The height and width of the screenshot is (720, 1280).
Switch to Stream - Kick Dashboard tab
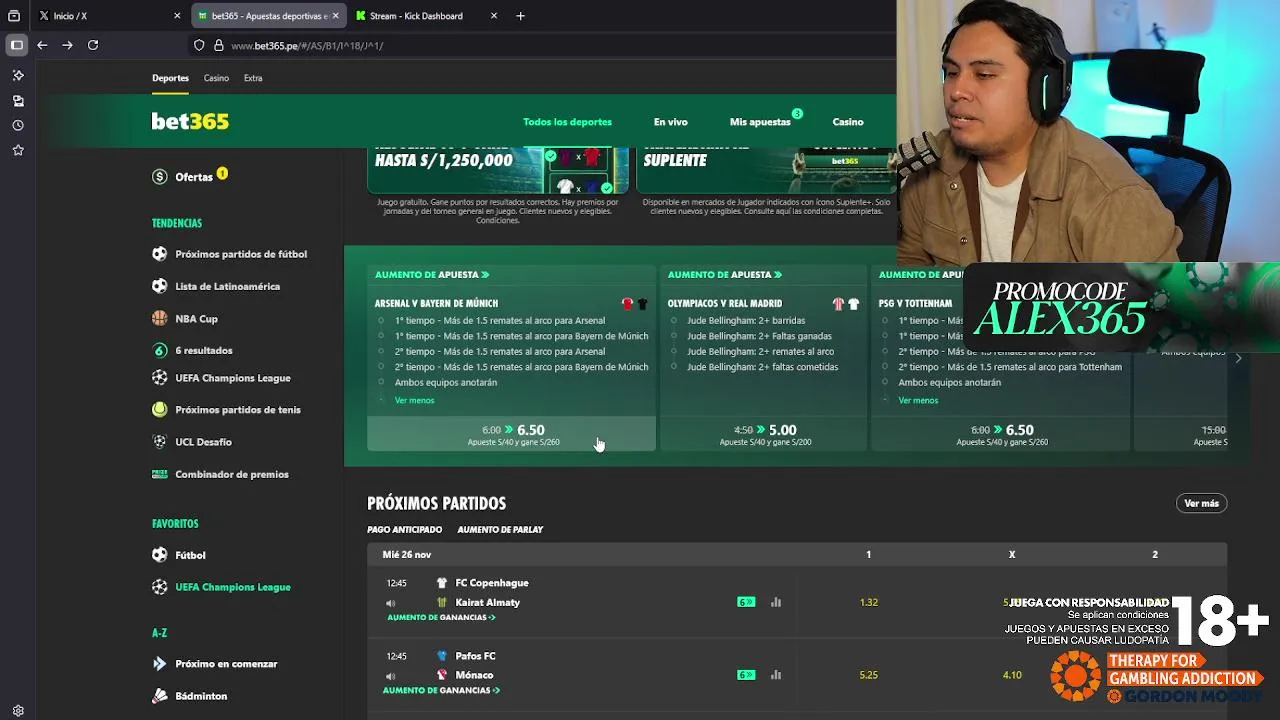point(425,16)
